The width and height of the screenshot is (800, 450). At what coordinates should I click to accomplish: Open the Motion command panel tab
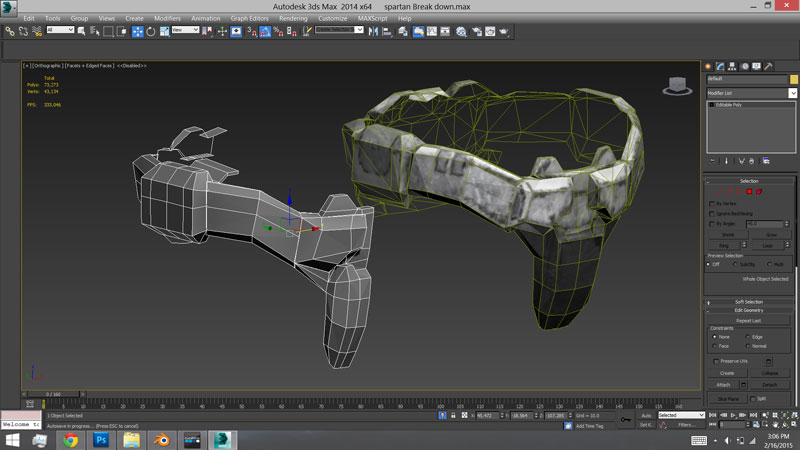point(745,66)
